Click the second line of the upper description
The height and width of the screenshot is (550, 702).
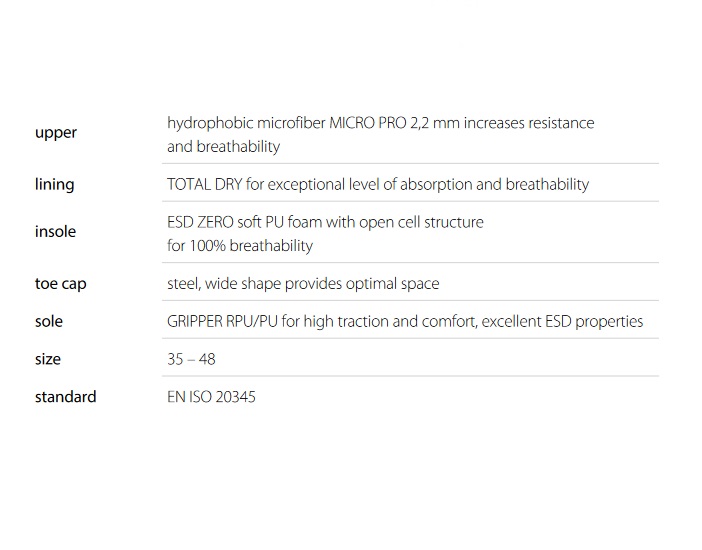click(x=224, y=147)
